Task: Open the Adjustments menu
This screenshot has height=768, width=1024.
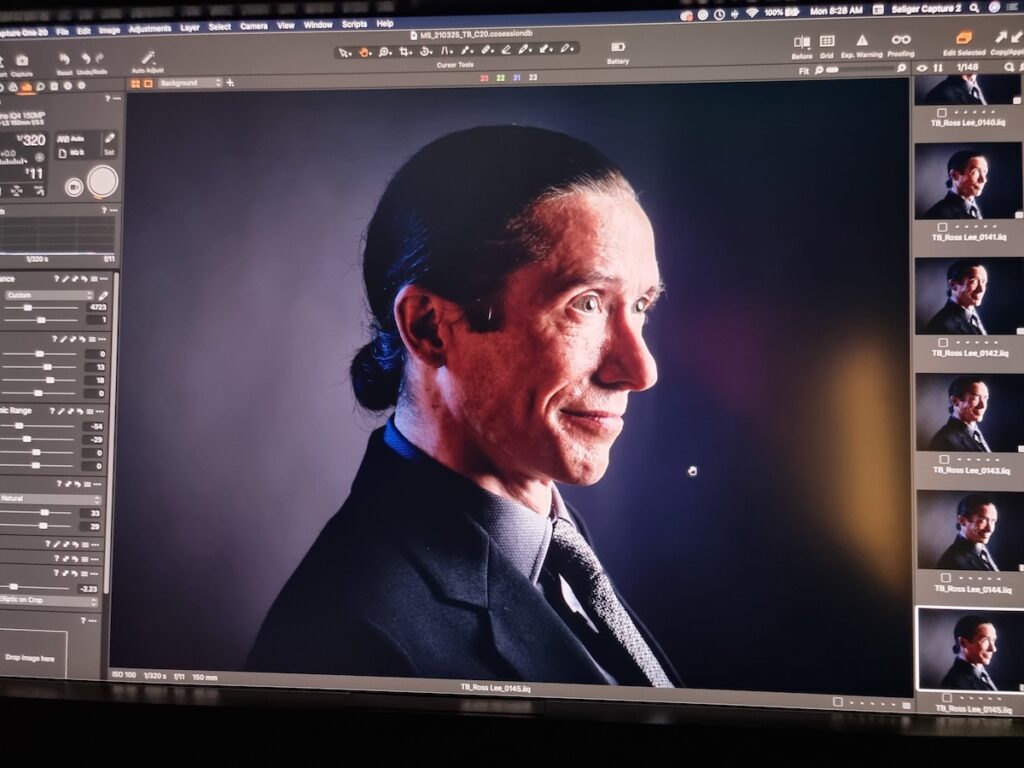Action: [x=149, y=28]
